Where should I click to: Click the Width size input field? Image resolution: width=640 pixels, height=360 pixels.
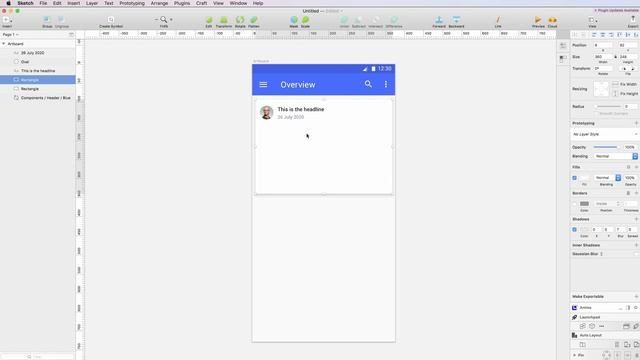(x=603, y=57)
